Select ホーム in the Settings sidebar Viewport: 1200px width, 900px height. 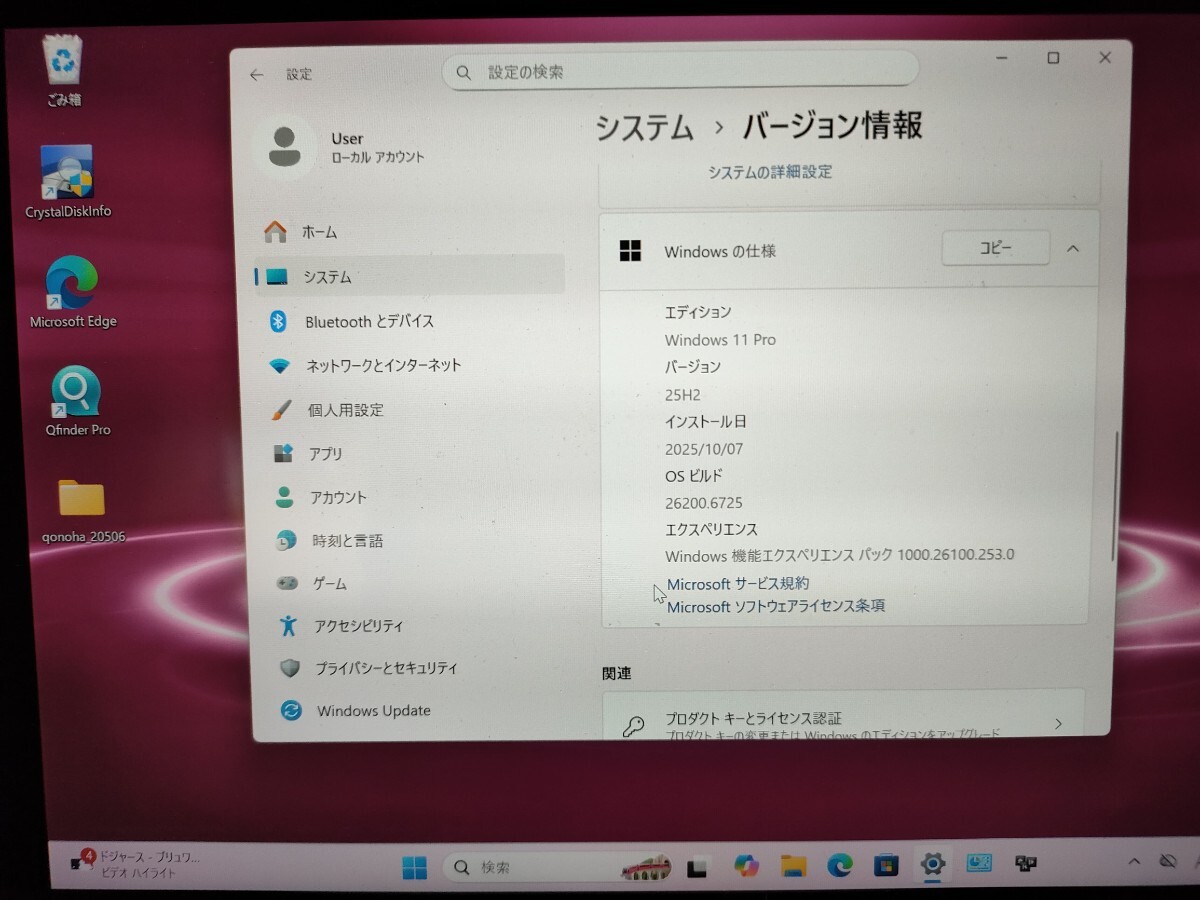pyautogui.click(x=409, y=232)
